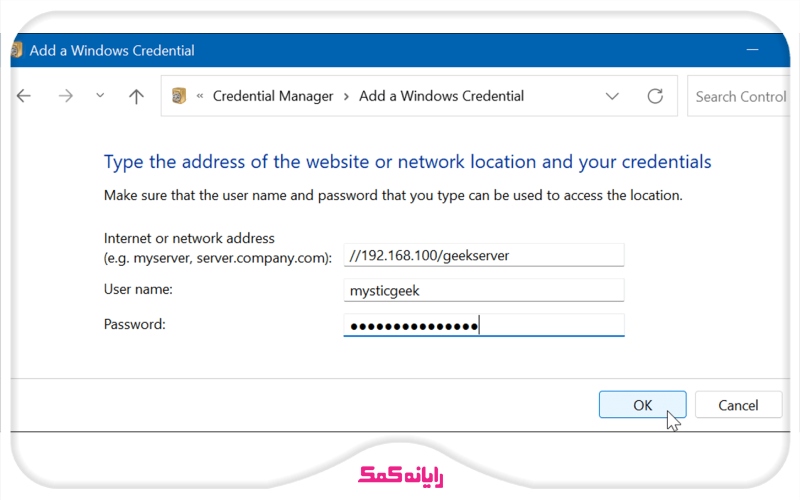Select Add a Windows Credential breadcrumb

pyautogui.click(x=441, y=97)
